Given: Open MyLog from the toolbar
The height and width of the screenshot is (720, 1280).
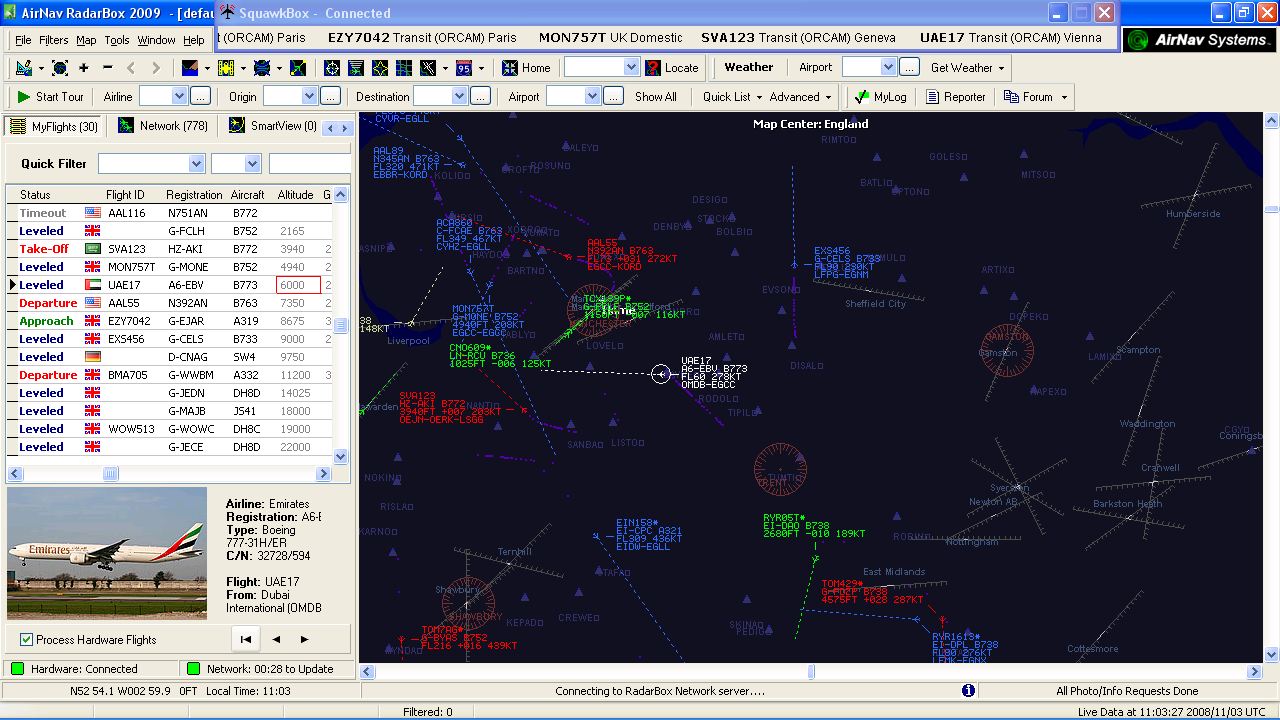Looking at the screenshot, I should pyautogui.click(x=882, y=97).
